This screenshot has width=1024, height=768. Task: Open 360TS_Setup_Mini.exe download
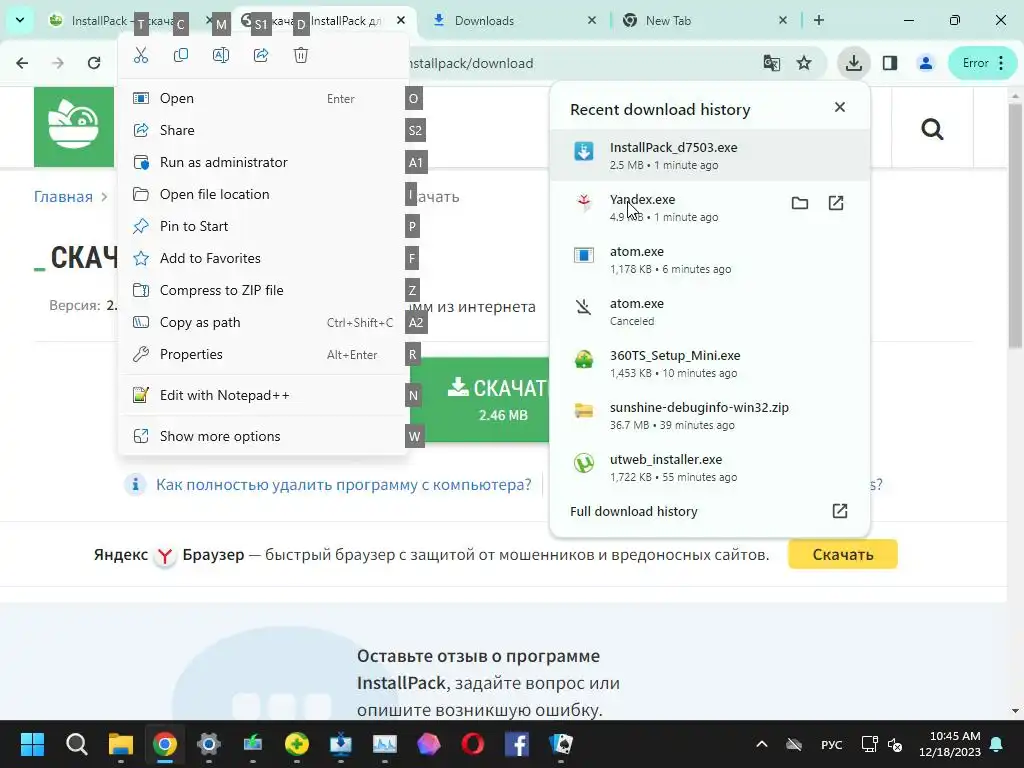click(x=710, y=364)
